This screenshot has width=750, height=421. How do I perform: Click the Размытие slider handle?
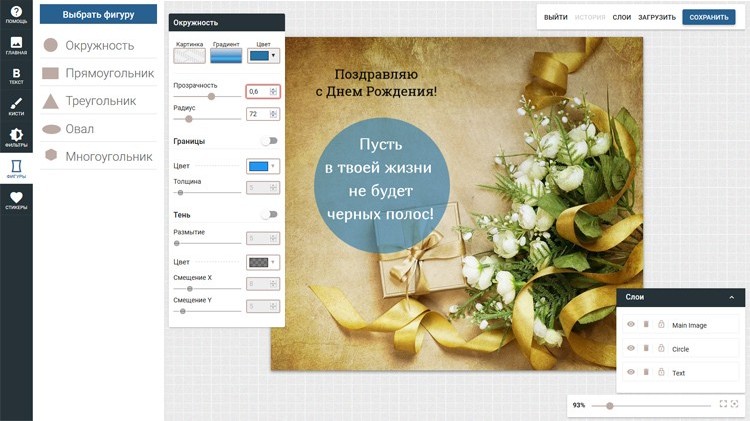176,243
